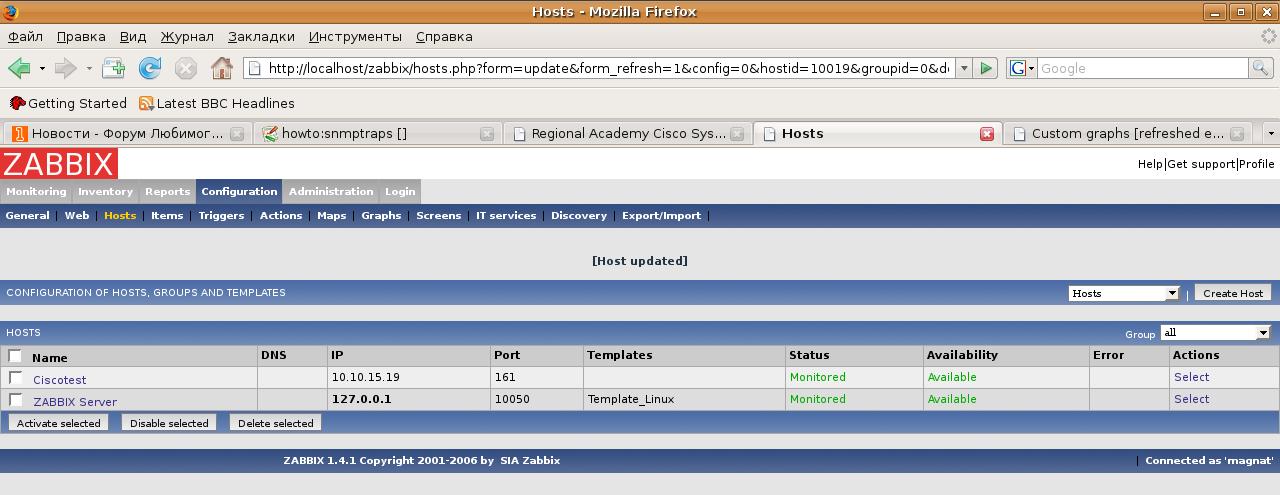This screenshot has height=495, width=1280.
Task: Open the Закладки menu
Action: tap(261, 36)
